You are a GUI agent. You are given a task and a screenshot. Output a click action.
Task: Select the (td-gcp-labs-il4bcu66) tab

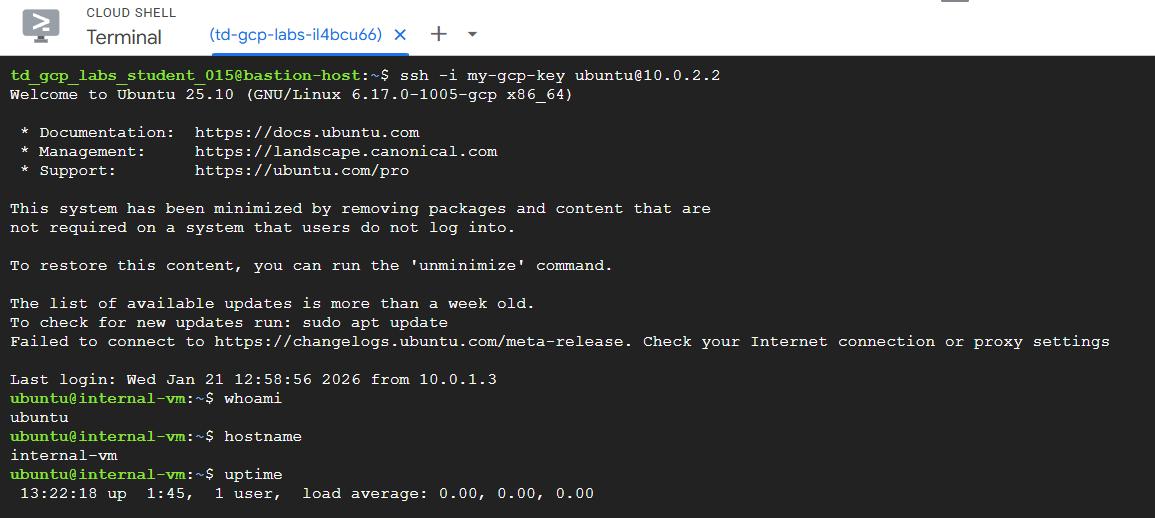[x=296, y=35]
